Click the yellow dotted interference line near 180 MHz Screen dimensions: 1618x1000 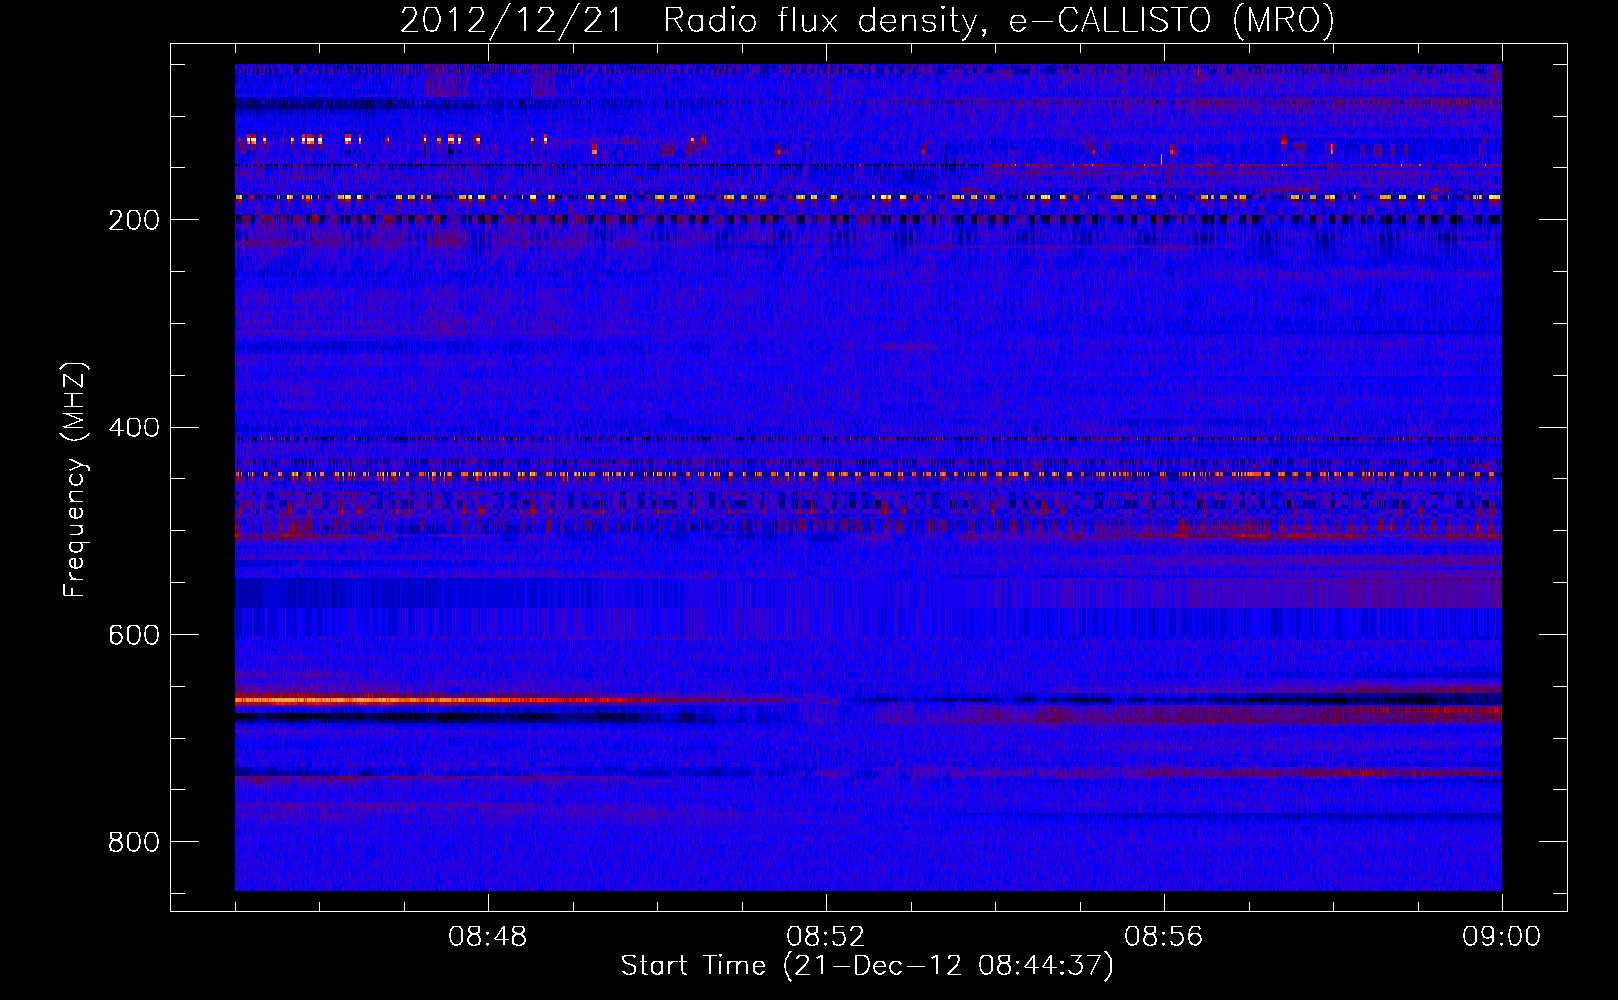point(868,198)
